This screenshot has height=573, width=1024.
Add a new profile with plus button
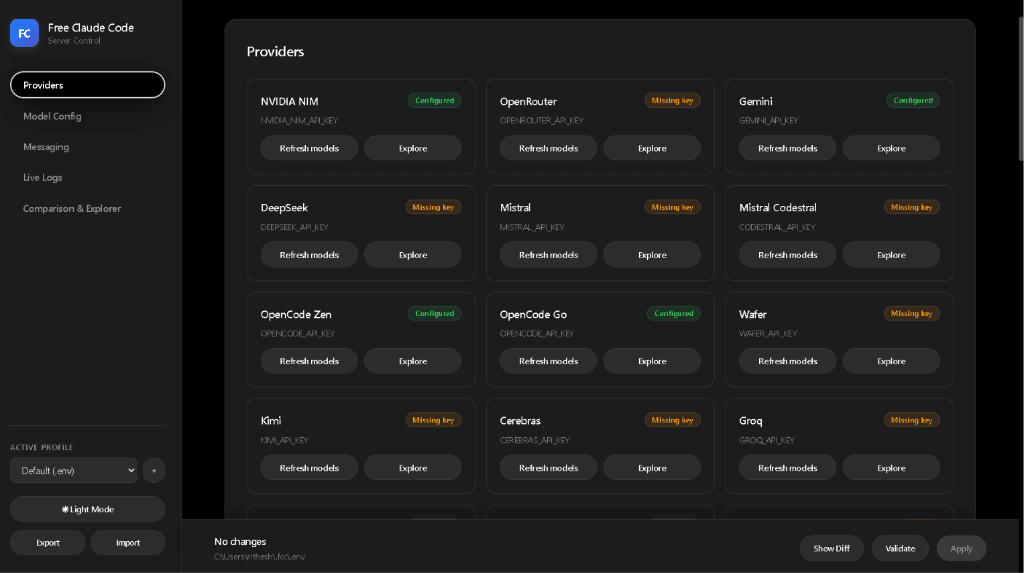[x=154, y=470]
